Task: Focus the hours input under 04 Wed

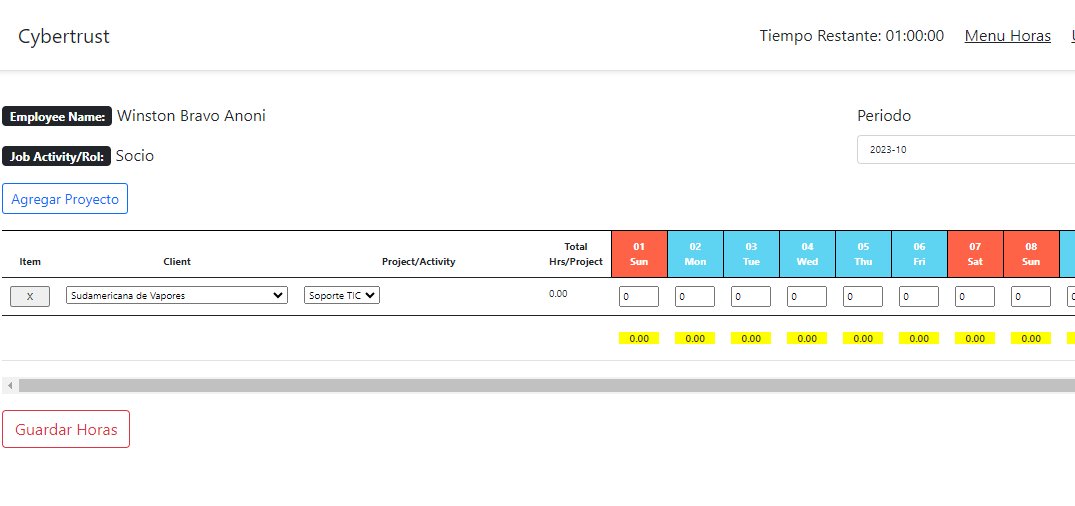Action: [x=807, y=297]
